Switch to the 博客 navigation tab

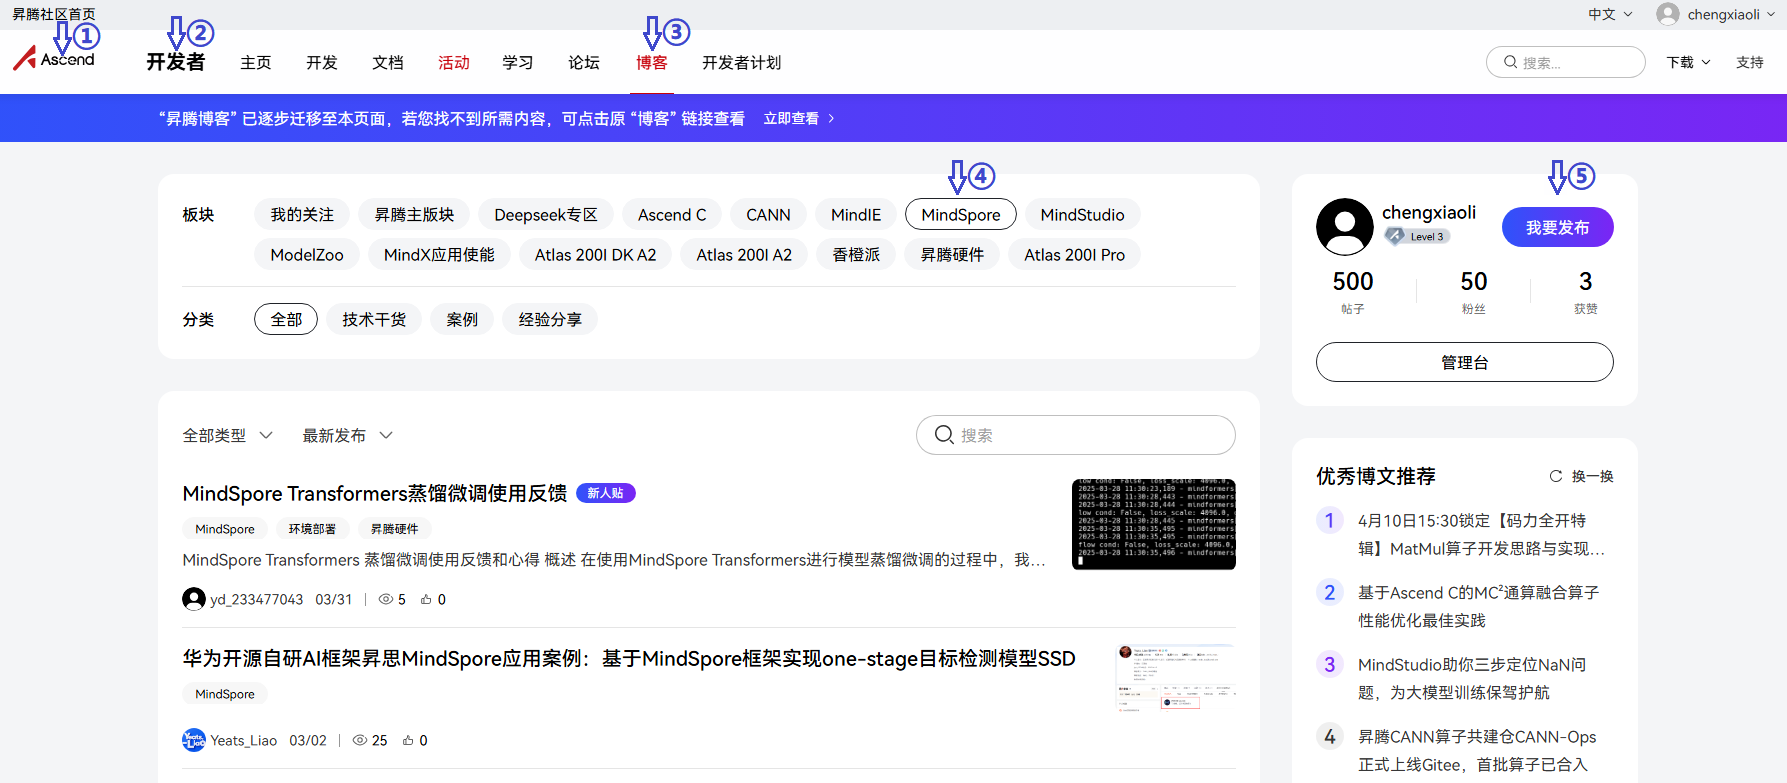(651, 62)
